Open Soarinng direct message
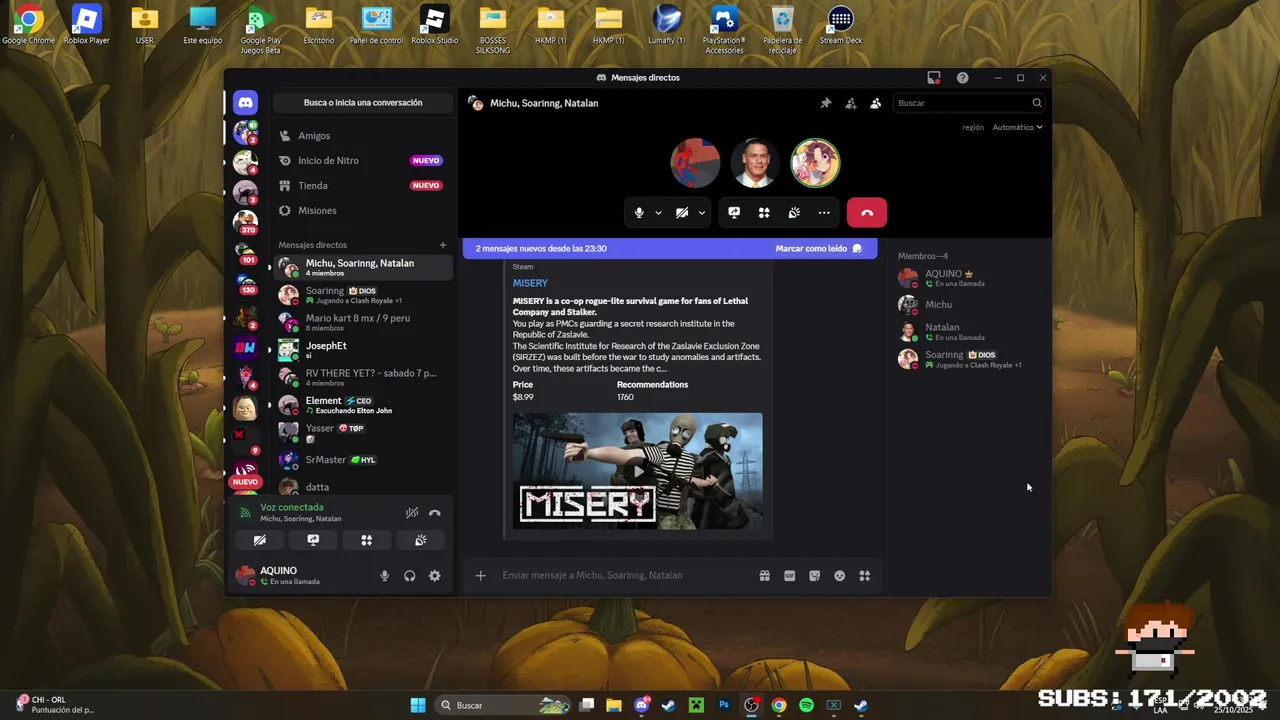This screenshot has width=1280, height=720. click(362, 295)
